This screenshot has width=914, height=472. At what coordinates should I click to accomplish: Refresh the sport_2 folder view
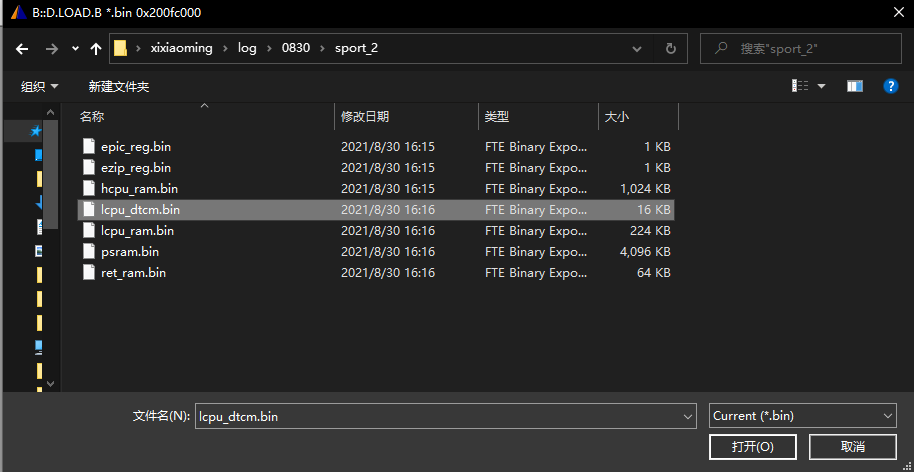[x=671, y=48]
